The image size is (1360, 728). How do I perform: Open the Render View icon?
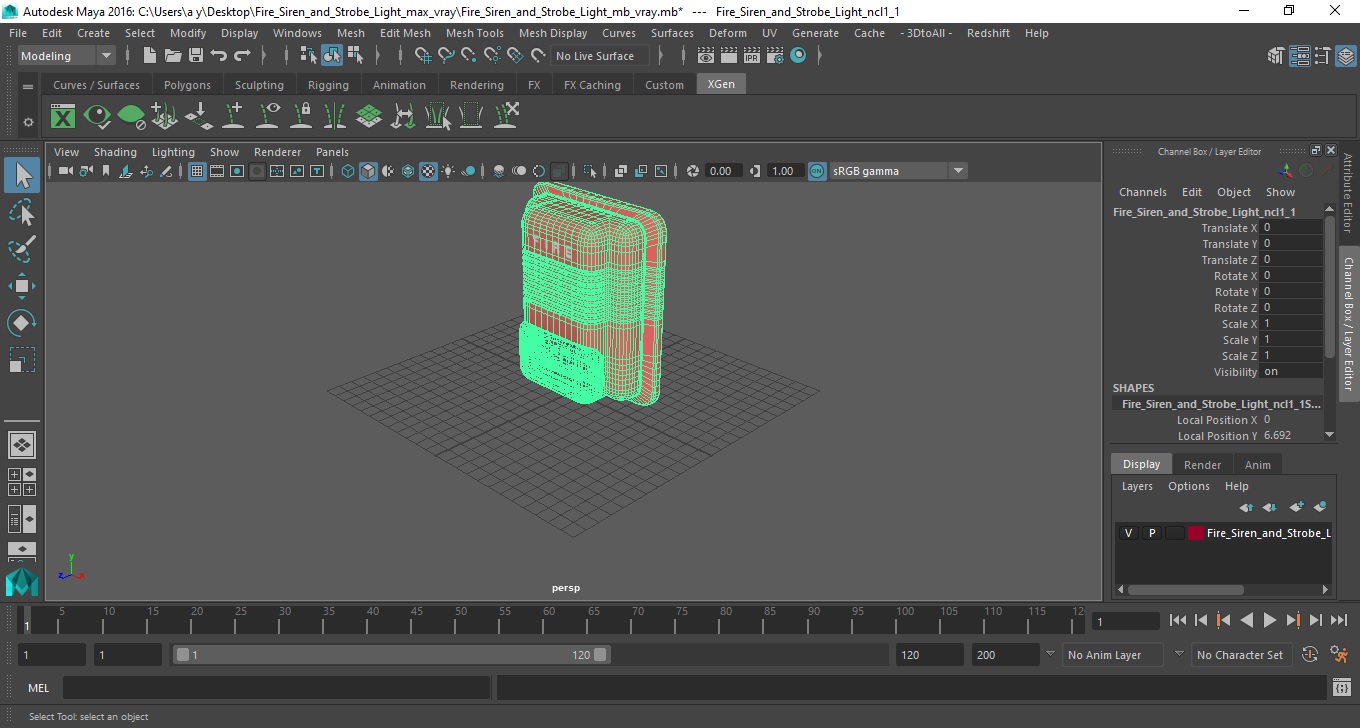pos(706,56)
